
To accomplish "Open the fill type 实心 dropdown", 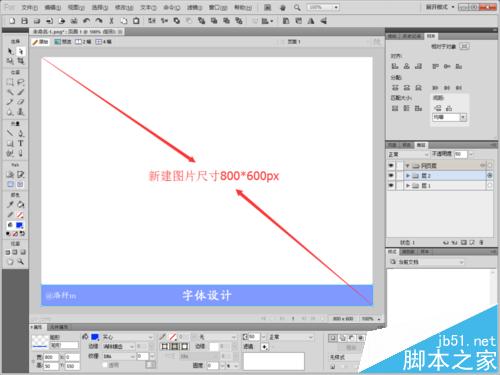I will pos(127,337).
